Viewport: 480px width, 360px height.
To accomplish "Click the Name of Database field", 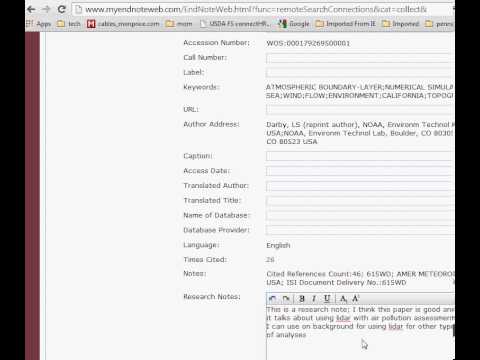I will pyautogui.click(x=360, y=215).
